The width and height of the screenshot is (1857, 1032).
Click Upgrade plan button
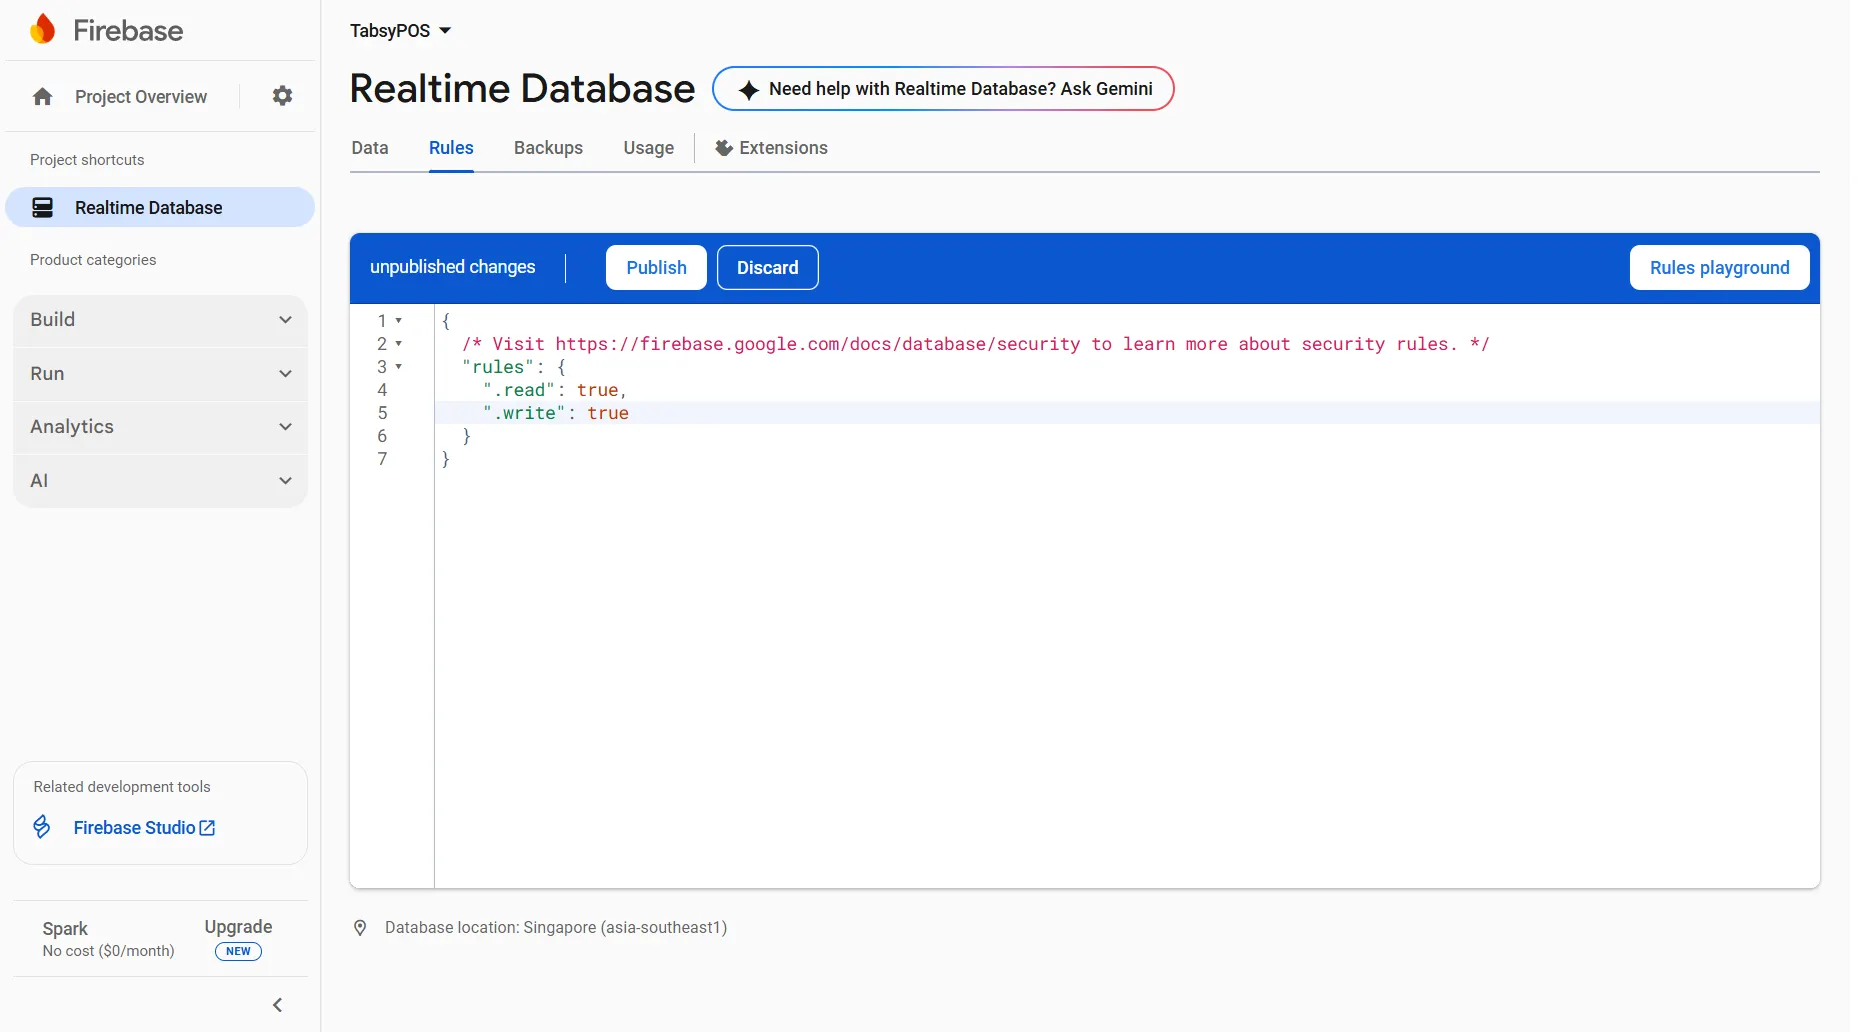(238, 927)
